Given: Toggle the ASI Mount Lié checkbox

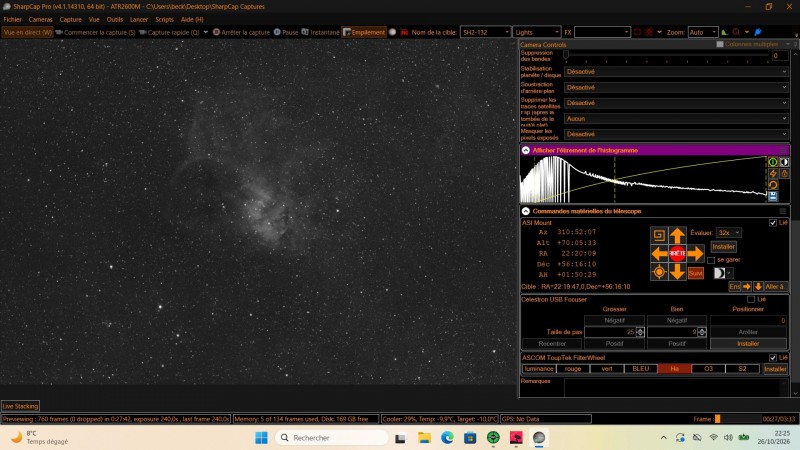Looking at the screenshot, I should (x=772, y=223).
